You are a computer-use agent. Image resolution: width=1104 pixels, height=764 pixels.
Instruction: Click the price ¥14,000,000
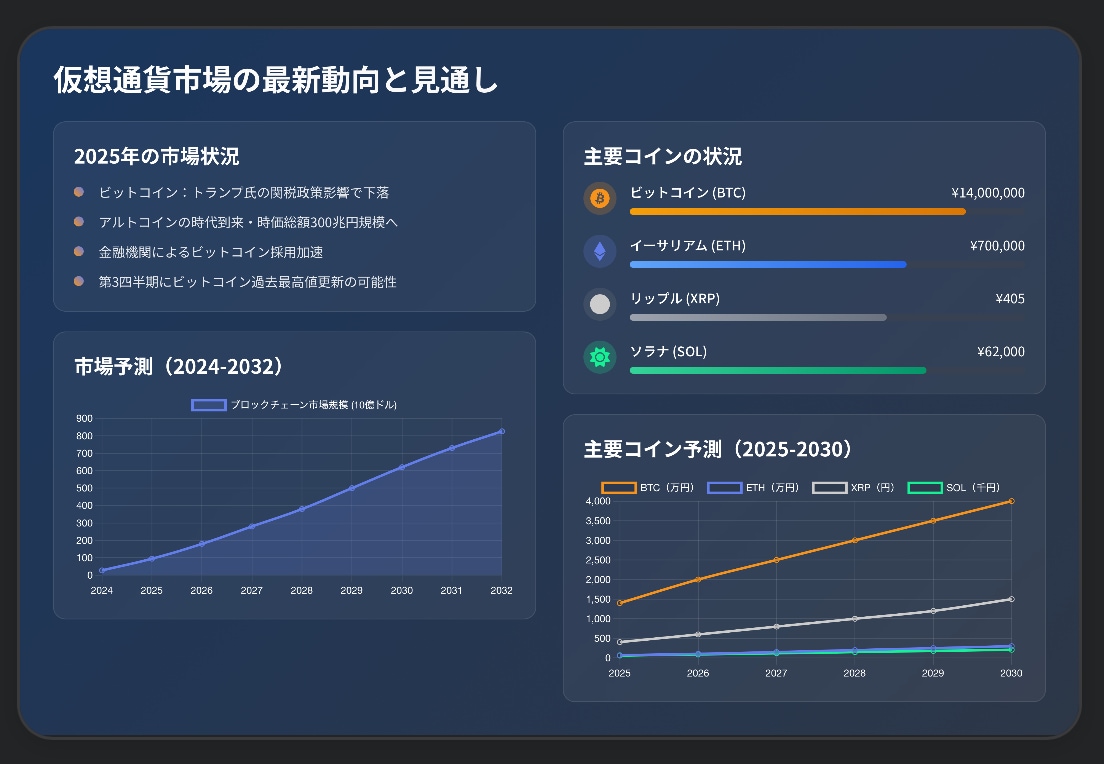[x=988, y=193]
